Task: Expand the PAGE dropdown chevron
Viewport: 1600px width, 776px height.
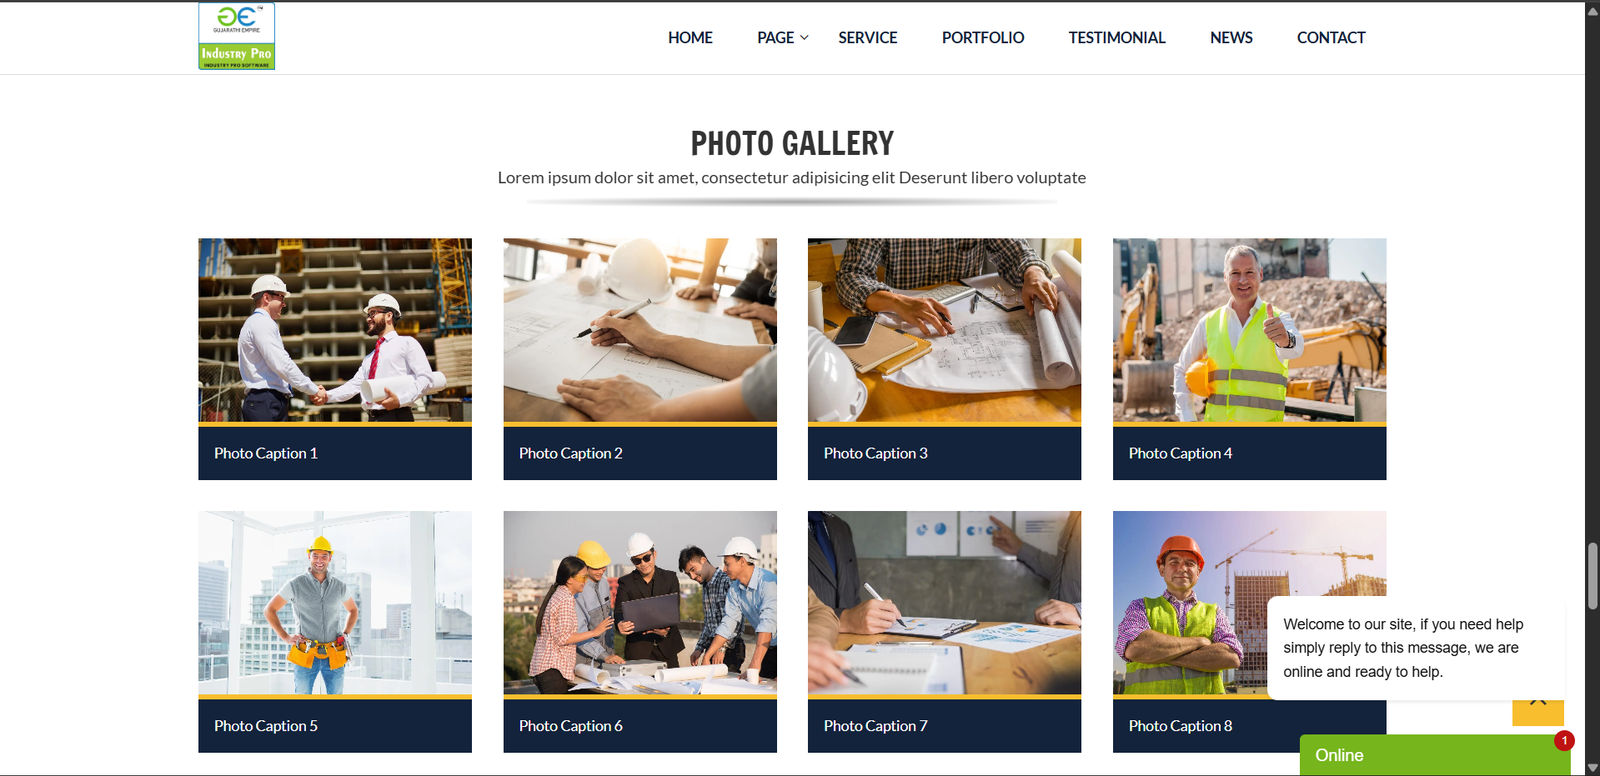Action: [x=804, y=38]
